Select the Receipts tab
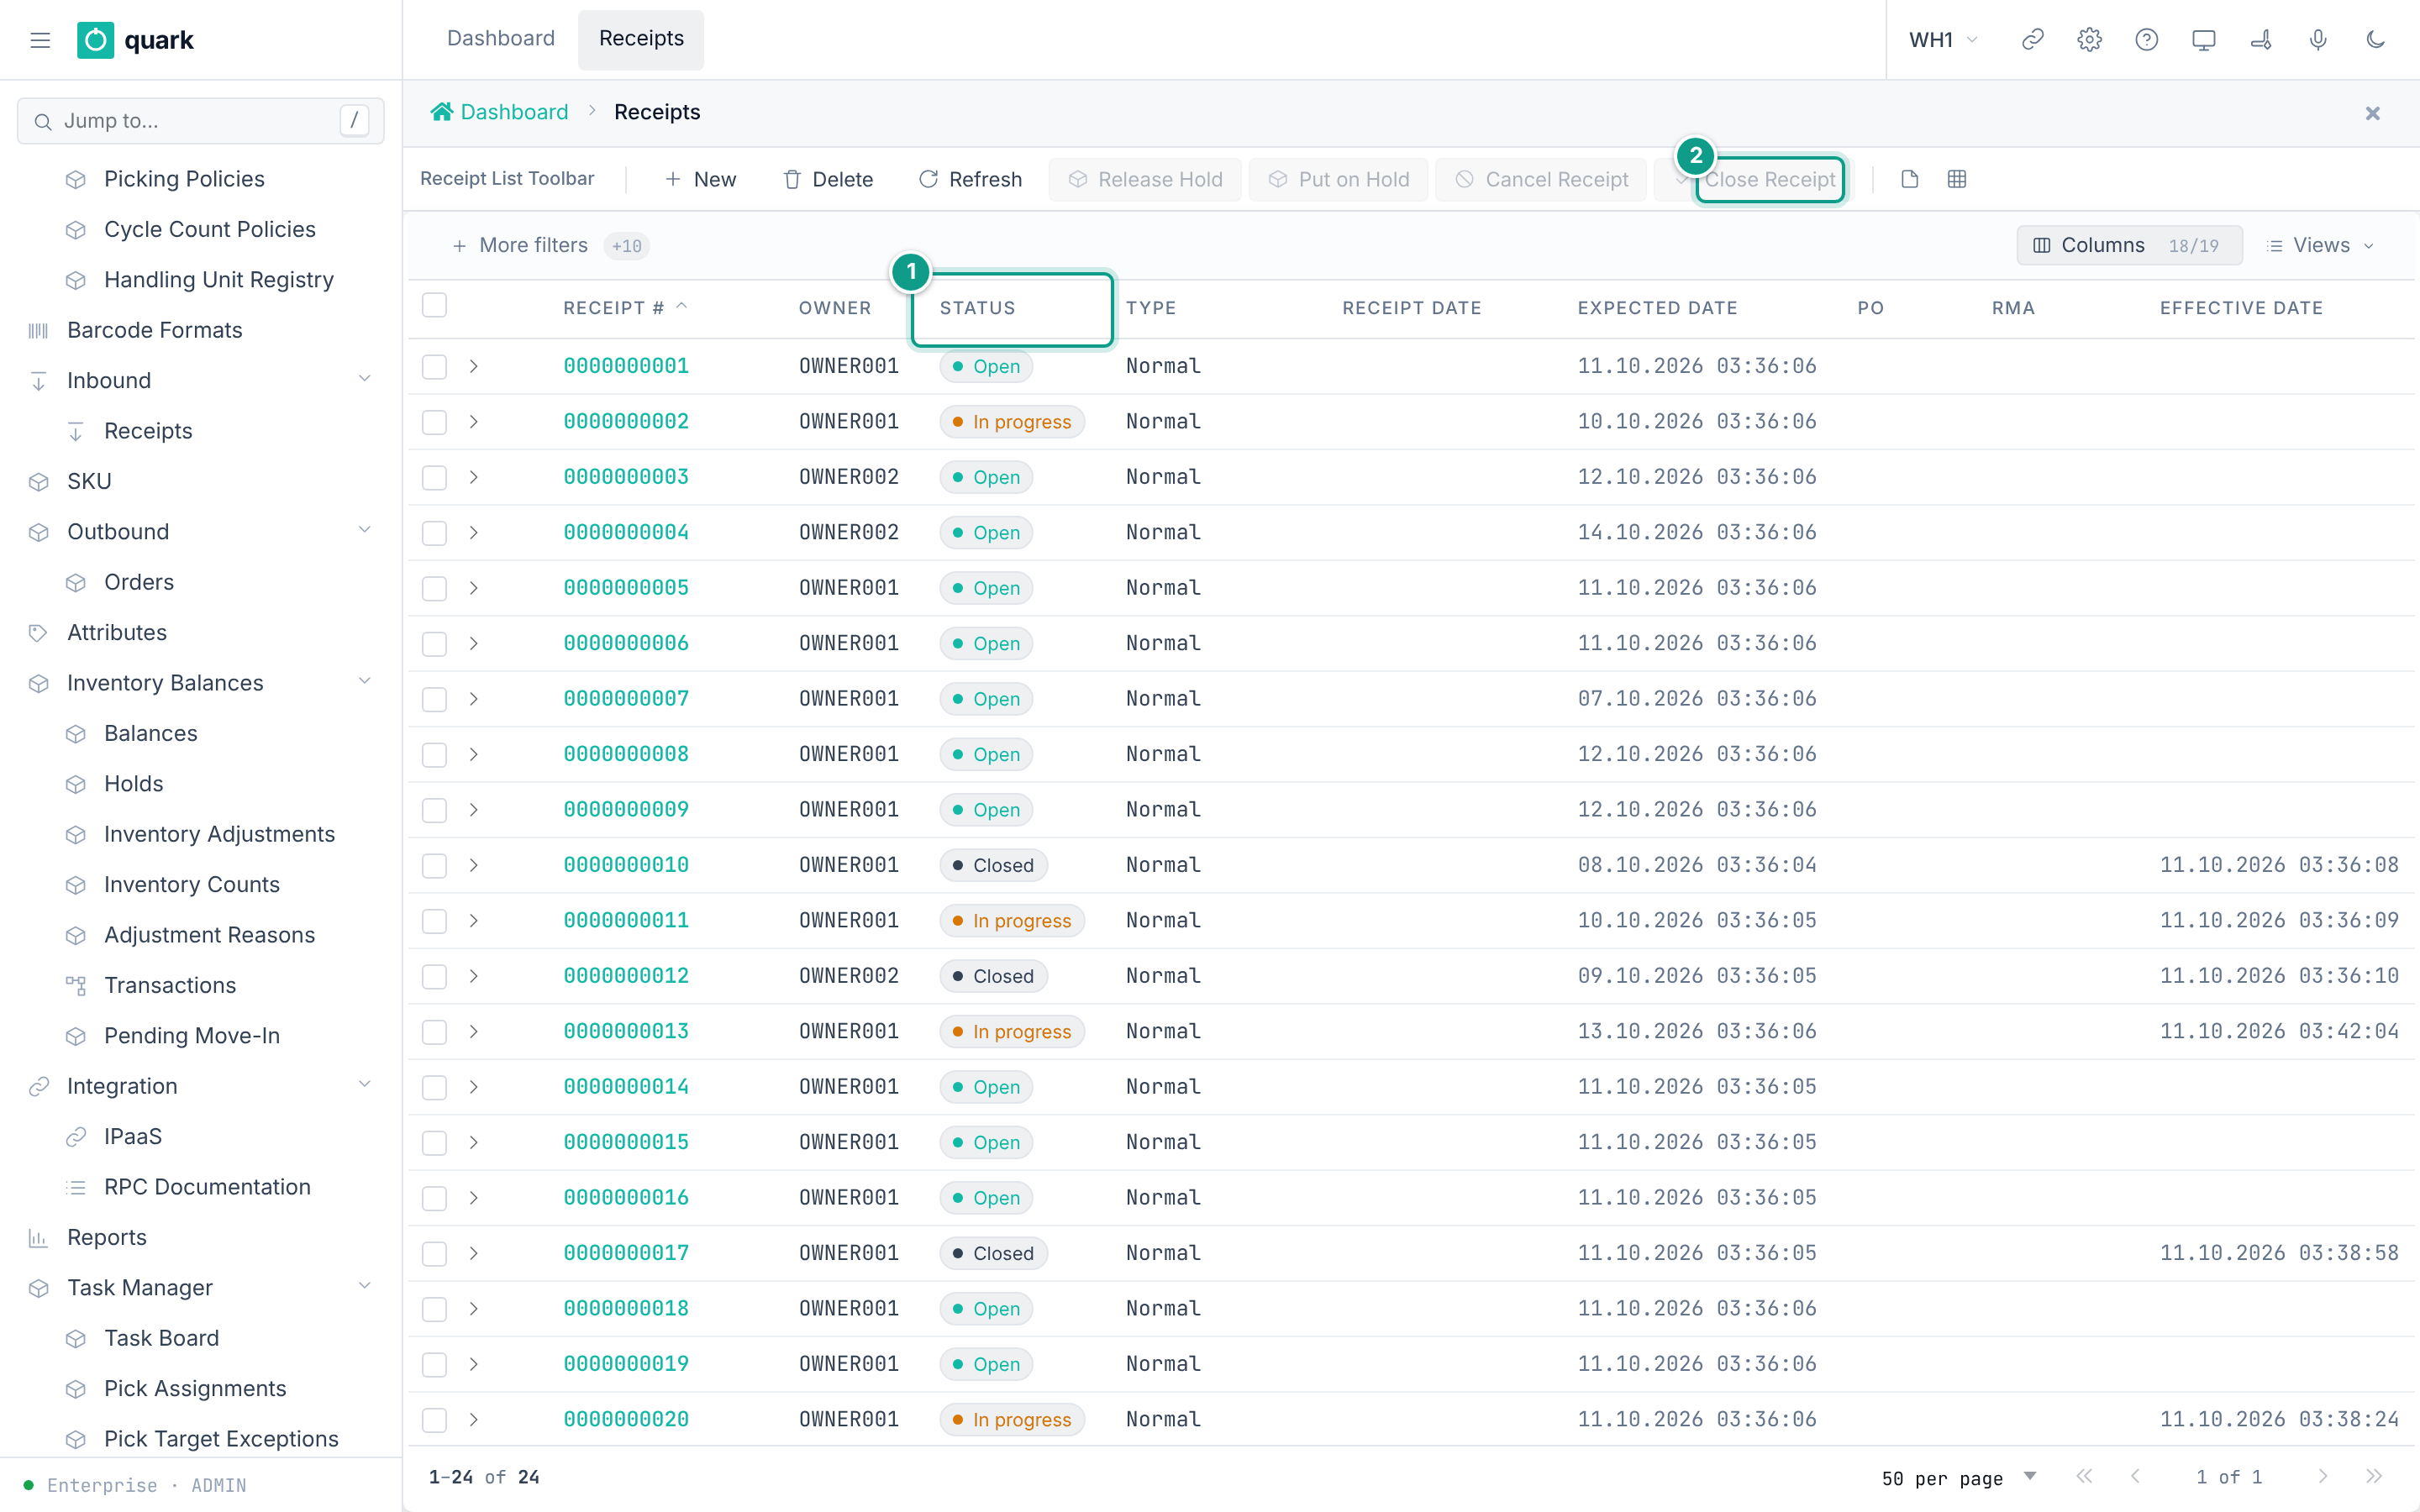 coord(641,39)
